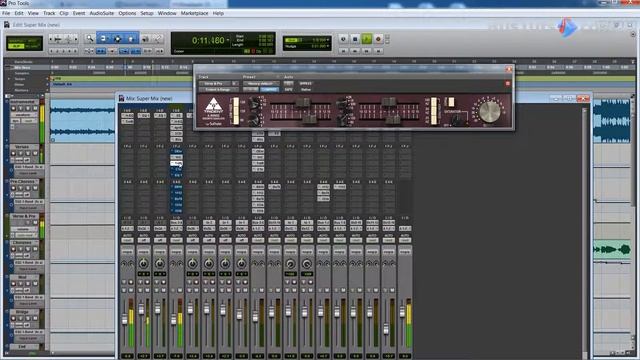This screenshot has width=640, height=360.
Task: Select the Scrubber speaker tool
Action: 145,39
